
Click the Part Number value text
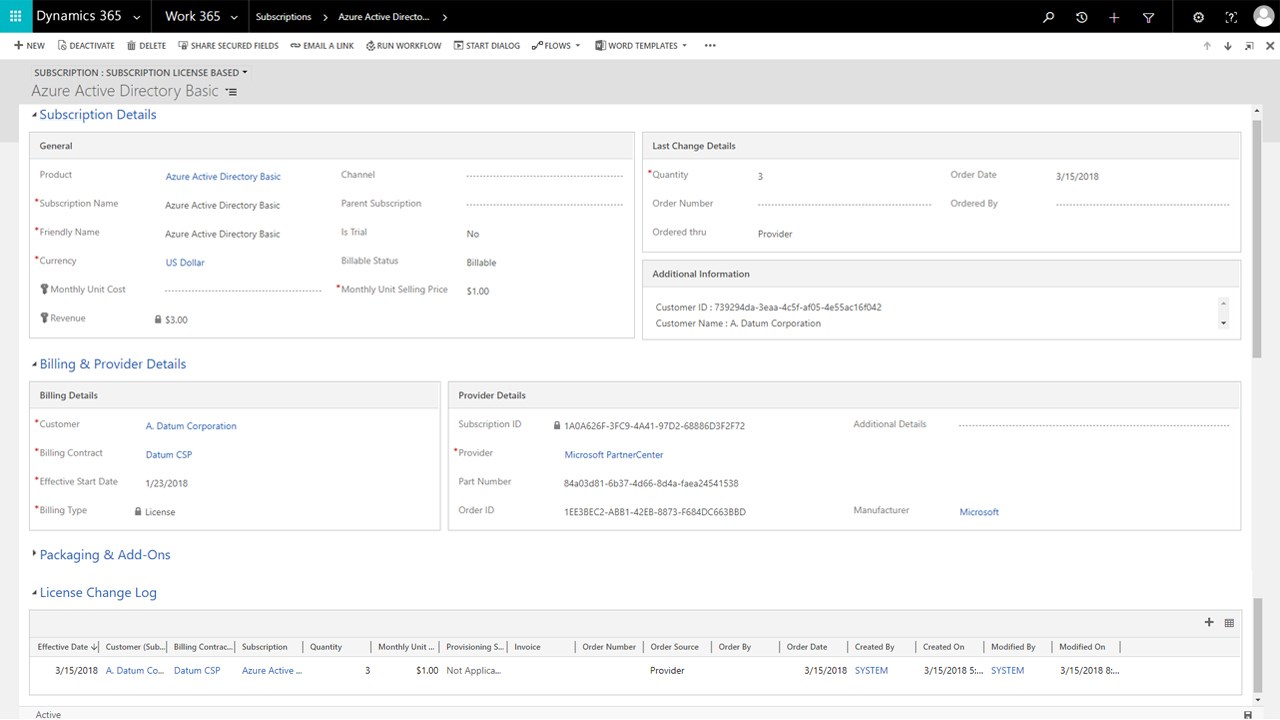click(651, 484)
